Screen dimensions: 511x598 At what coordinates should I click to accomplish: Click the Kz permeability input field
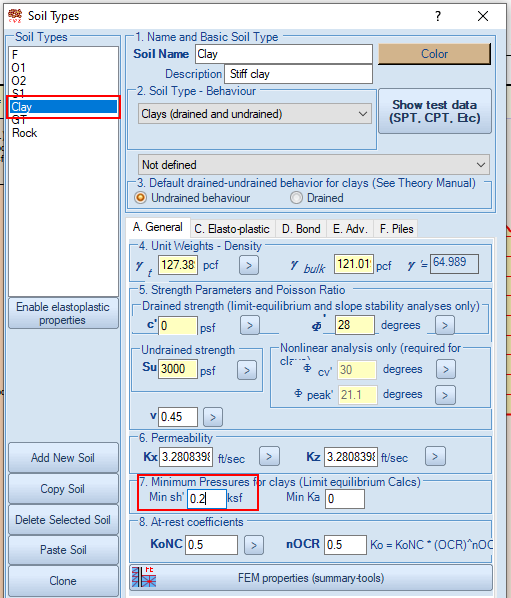tap(351, 457)
